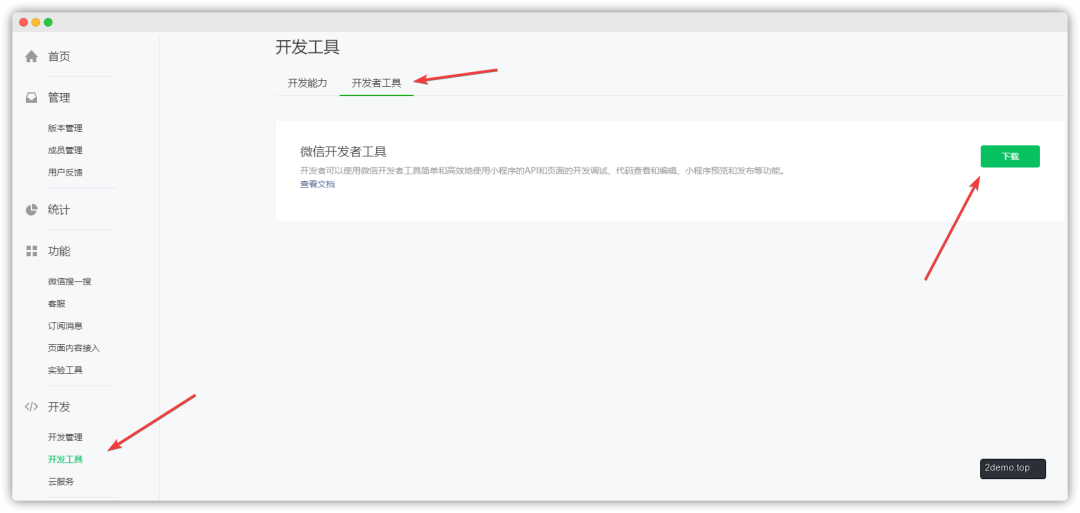This screenshot has height=513, width=1080.
Task: Select the highlighted 开发工具 sidebar item
Action: (65, 459)
